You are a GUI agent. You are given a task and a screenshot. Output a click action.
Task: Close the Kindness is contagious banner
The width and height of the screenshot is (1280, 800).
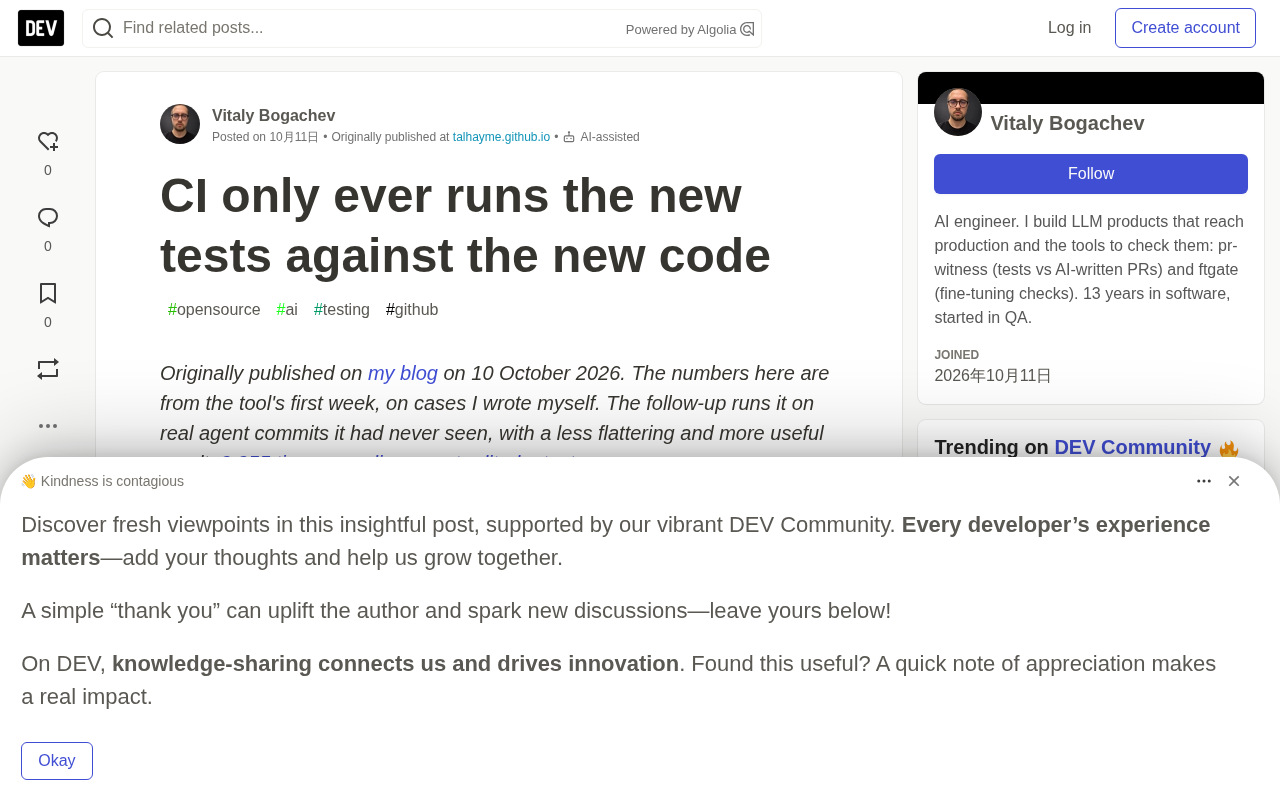pyautogui.click(x=1234, y=481)
